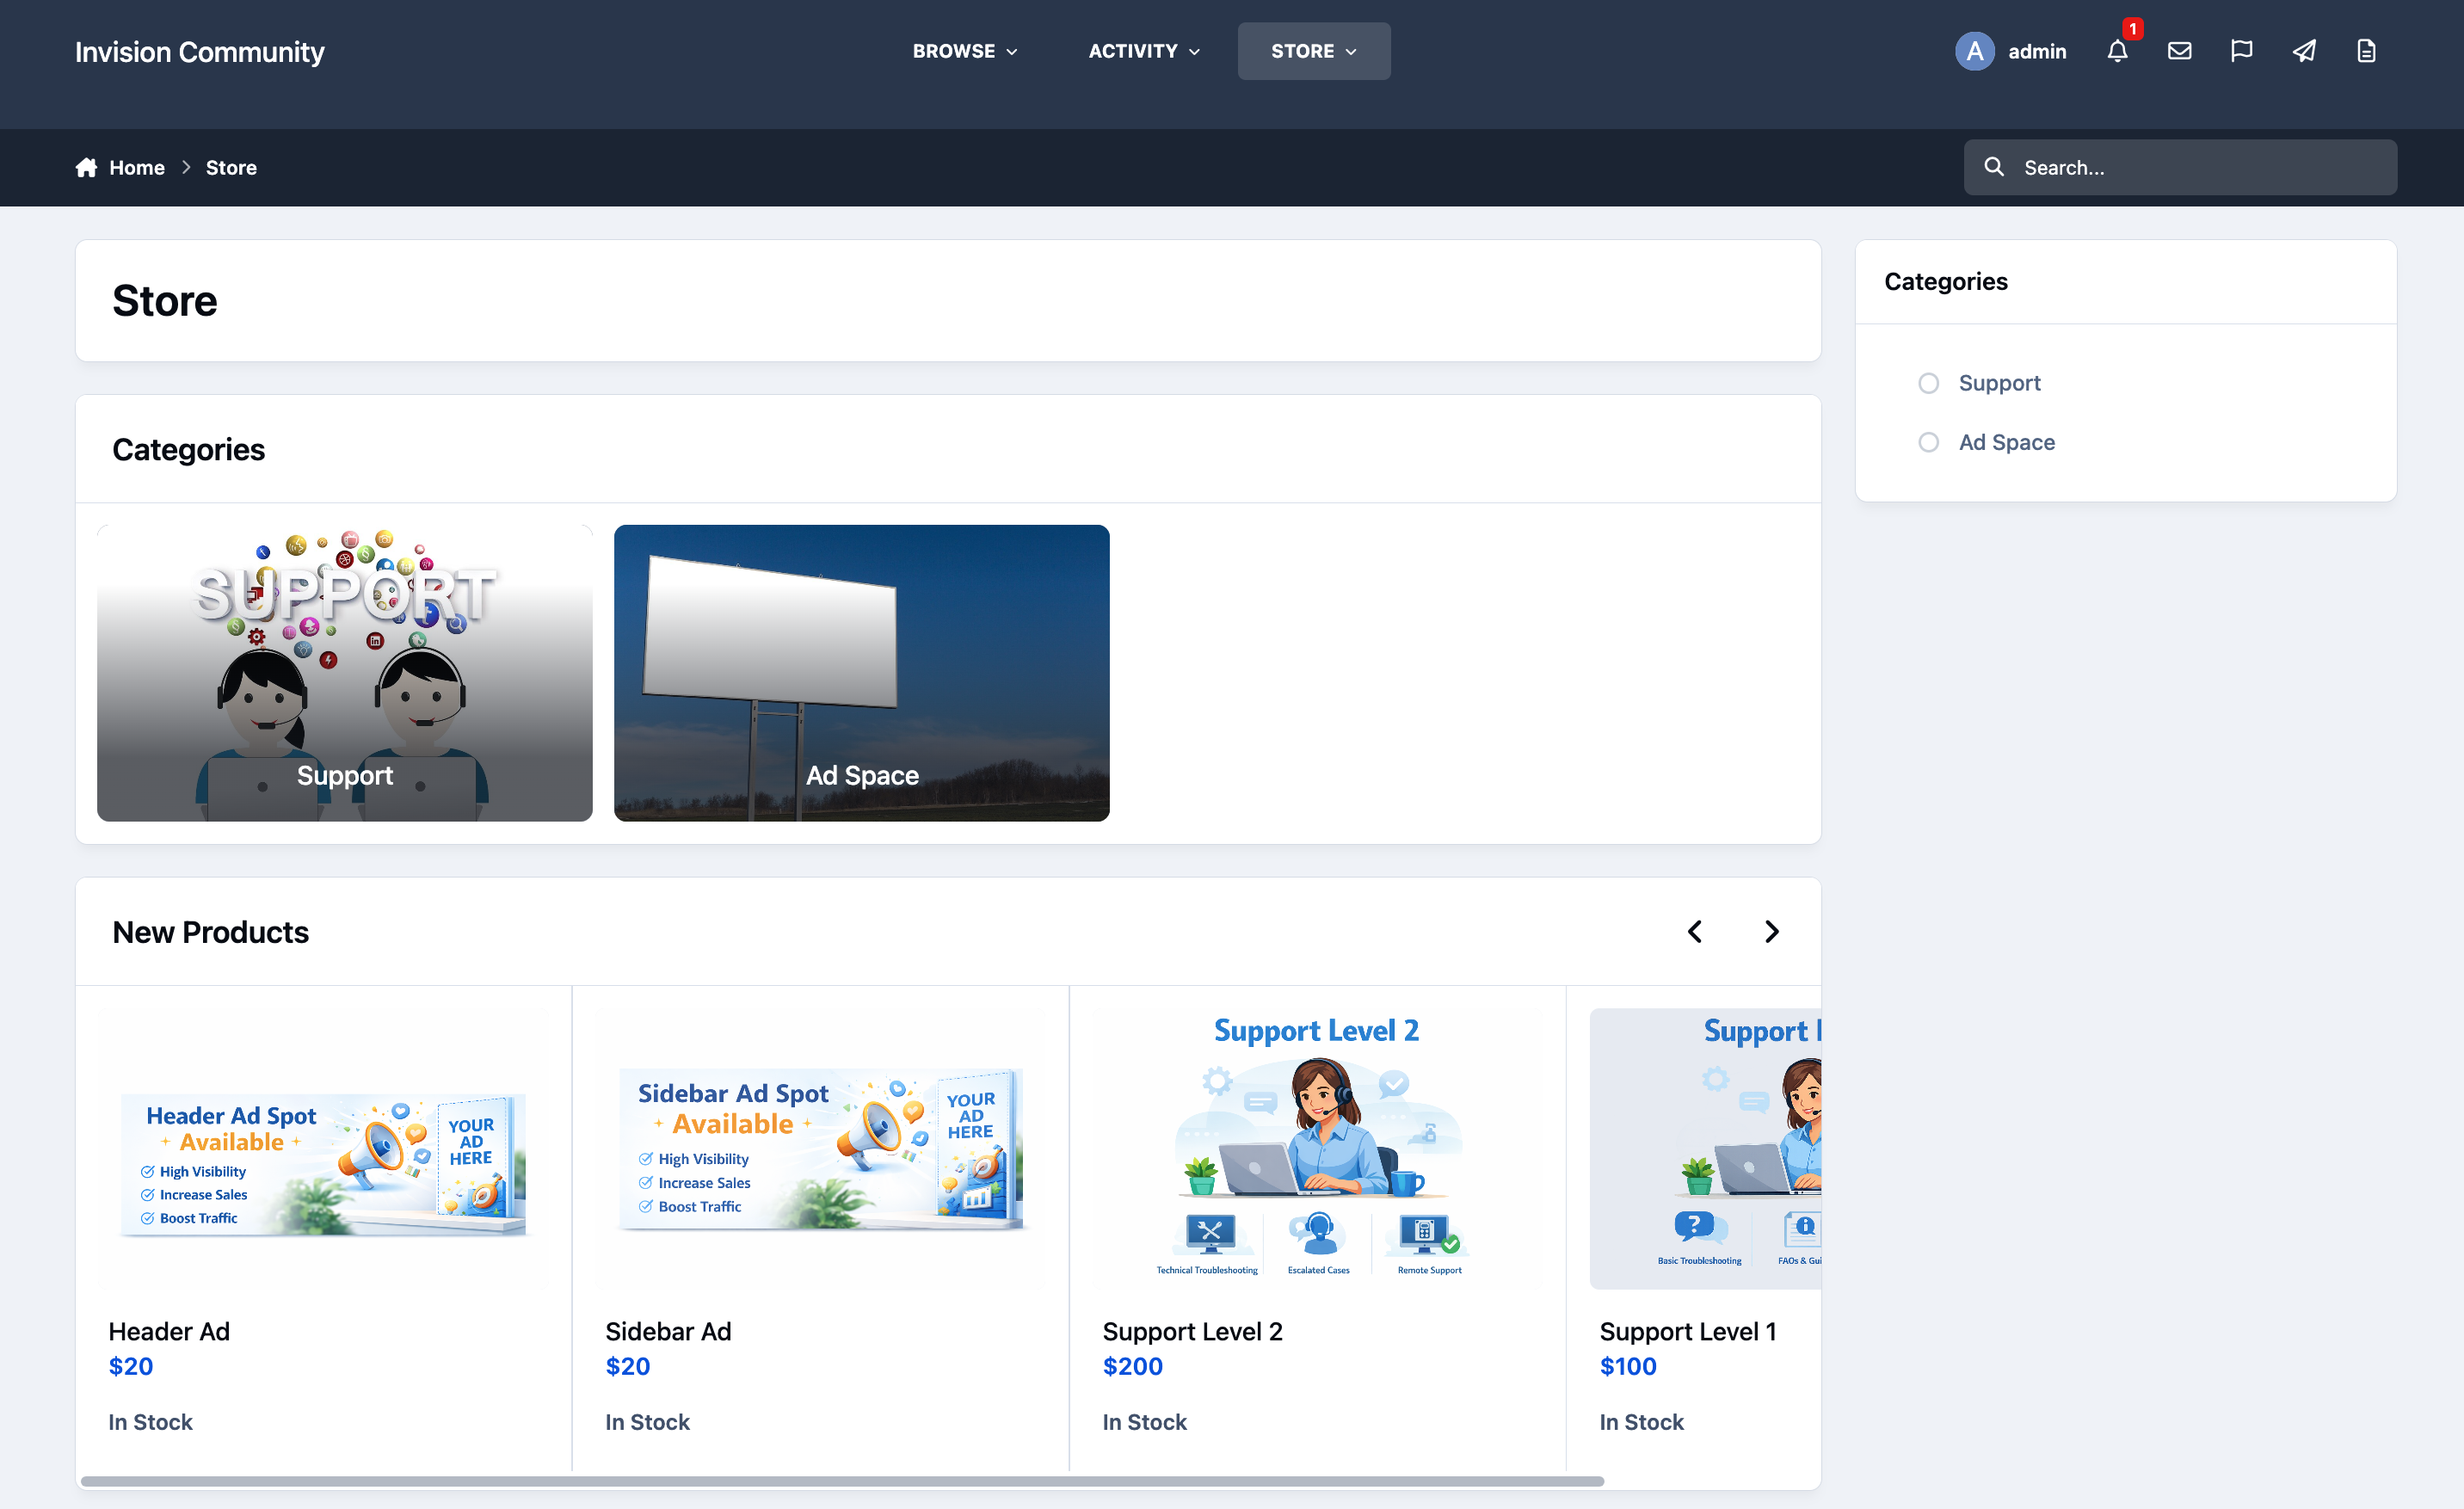This screenshot has width=2464, height=1509.
Task: Show previous New Products with left arrow
Action: 1695,932
